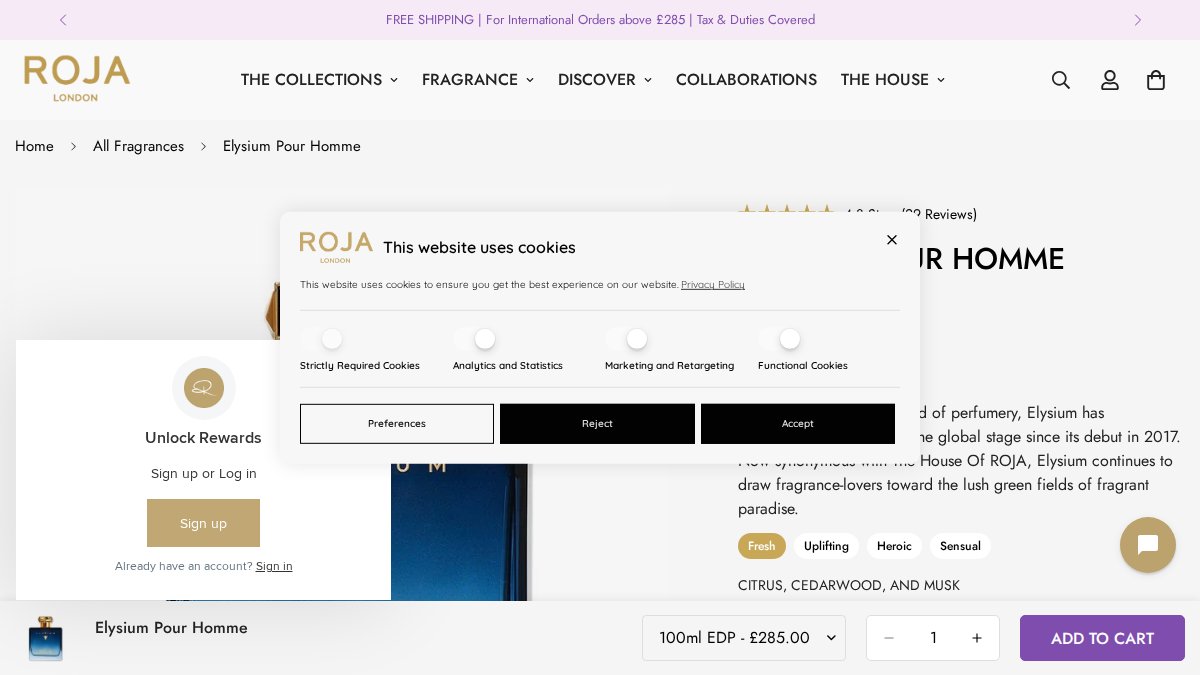1200x675 pixels.
Task: Click the Free Shipping announcement text
Action: 600,20
